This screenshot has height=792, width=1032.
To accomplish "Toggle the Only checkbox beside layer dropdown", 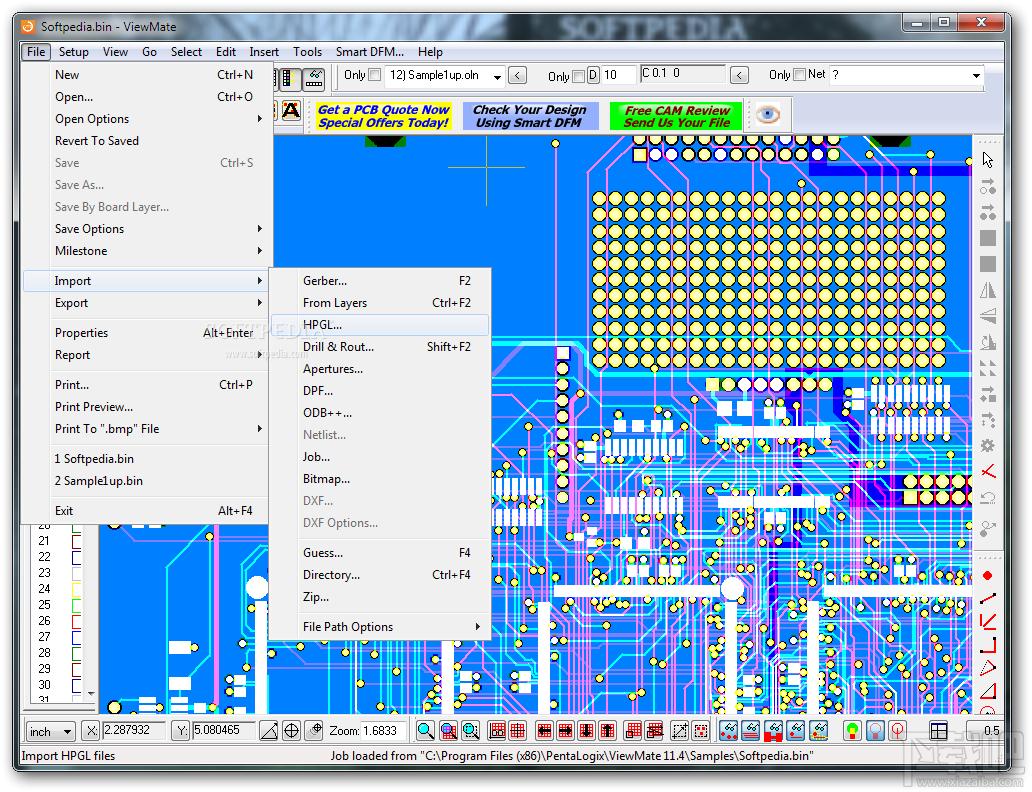I will point(374,75).
